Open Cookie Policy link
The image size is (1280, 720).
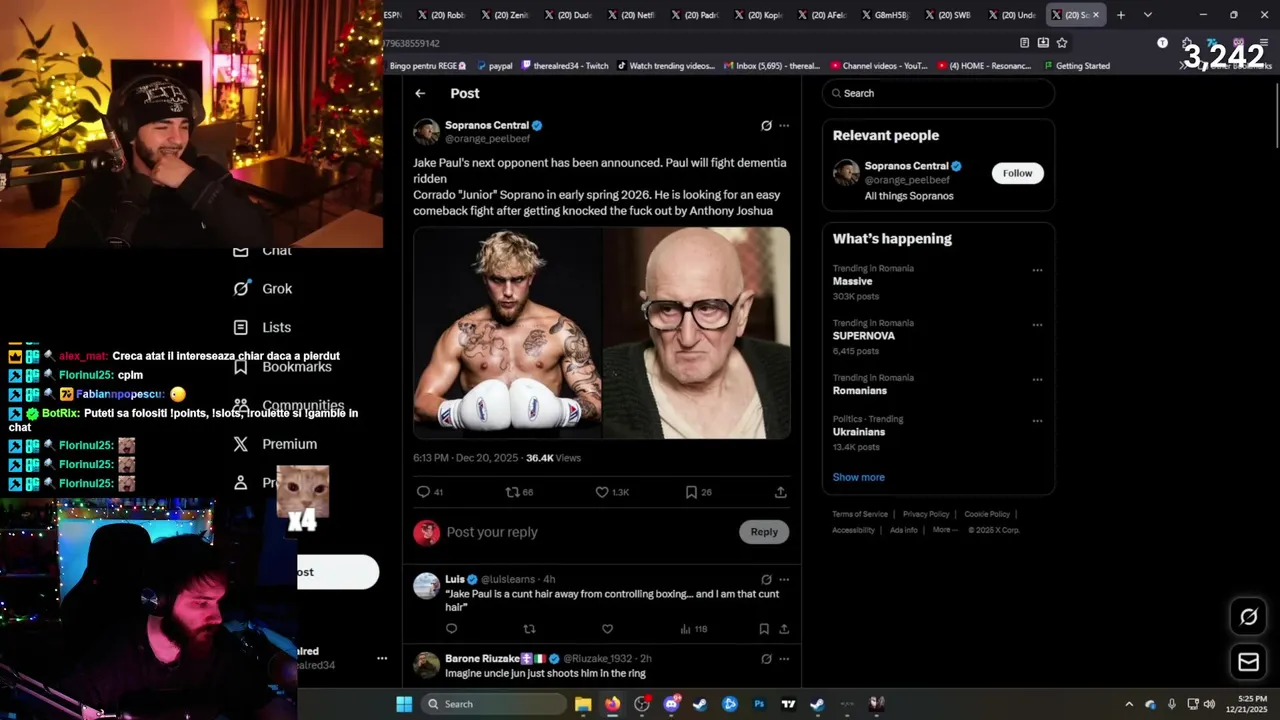(987, 514)
